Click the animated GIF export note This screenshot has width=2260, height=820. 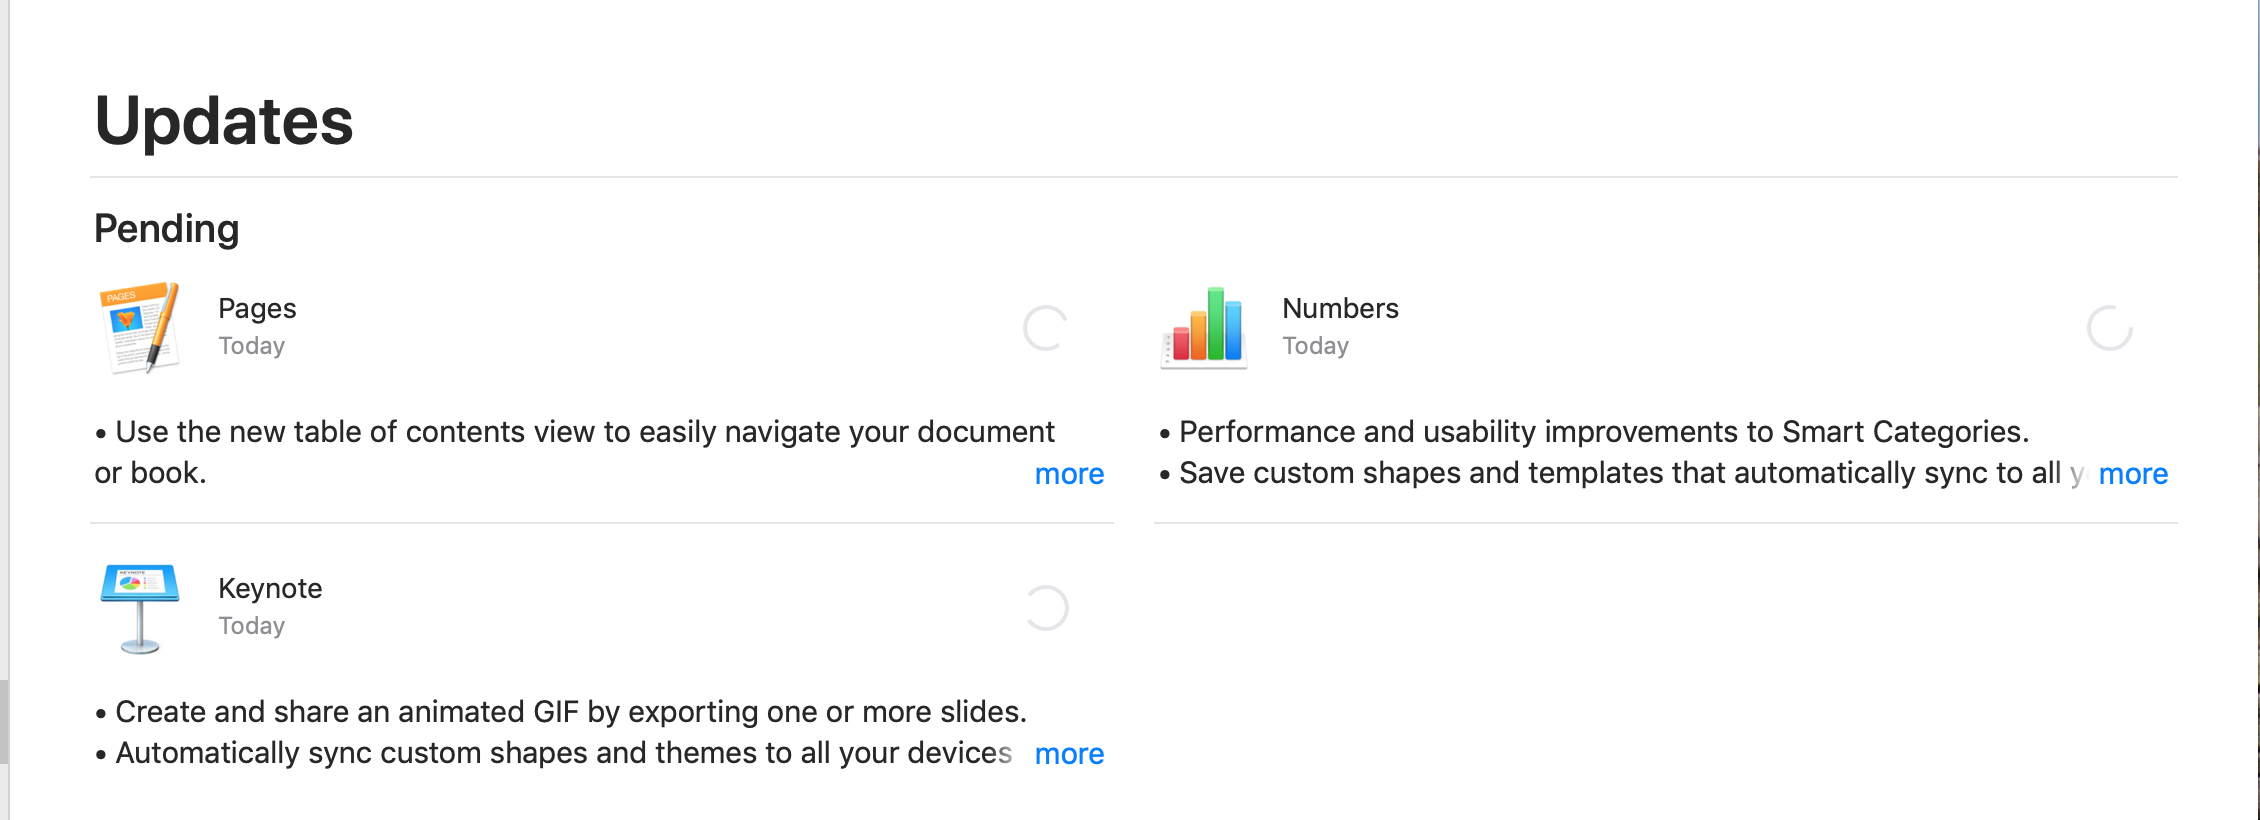pos(571,712)
